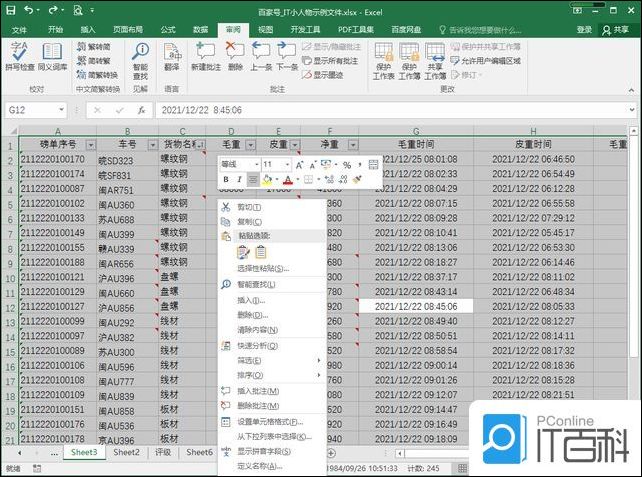Screen dimensions: 642x477
Task: Add a new sheet with plus button
Action: pyautogui.click(x=331, y=453)
